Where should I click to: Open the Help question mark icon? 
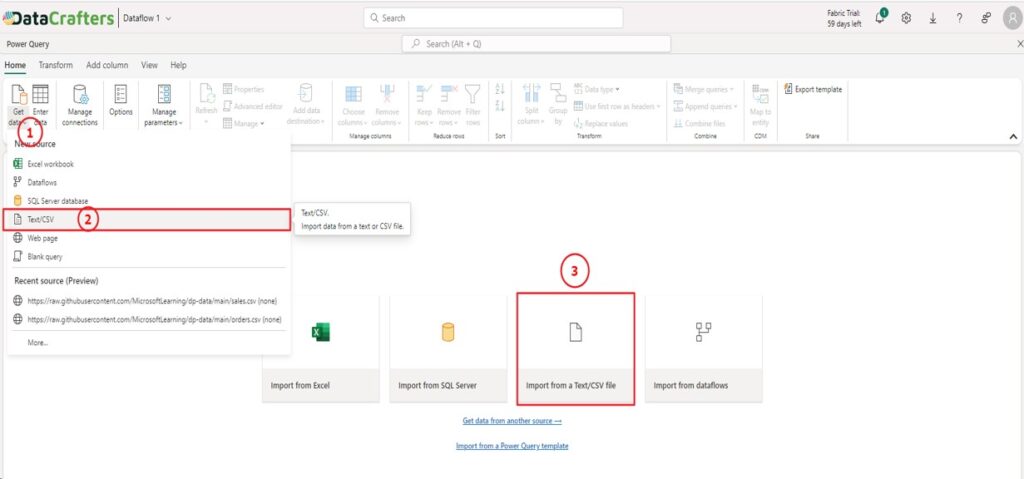(959, 18)
